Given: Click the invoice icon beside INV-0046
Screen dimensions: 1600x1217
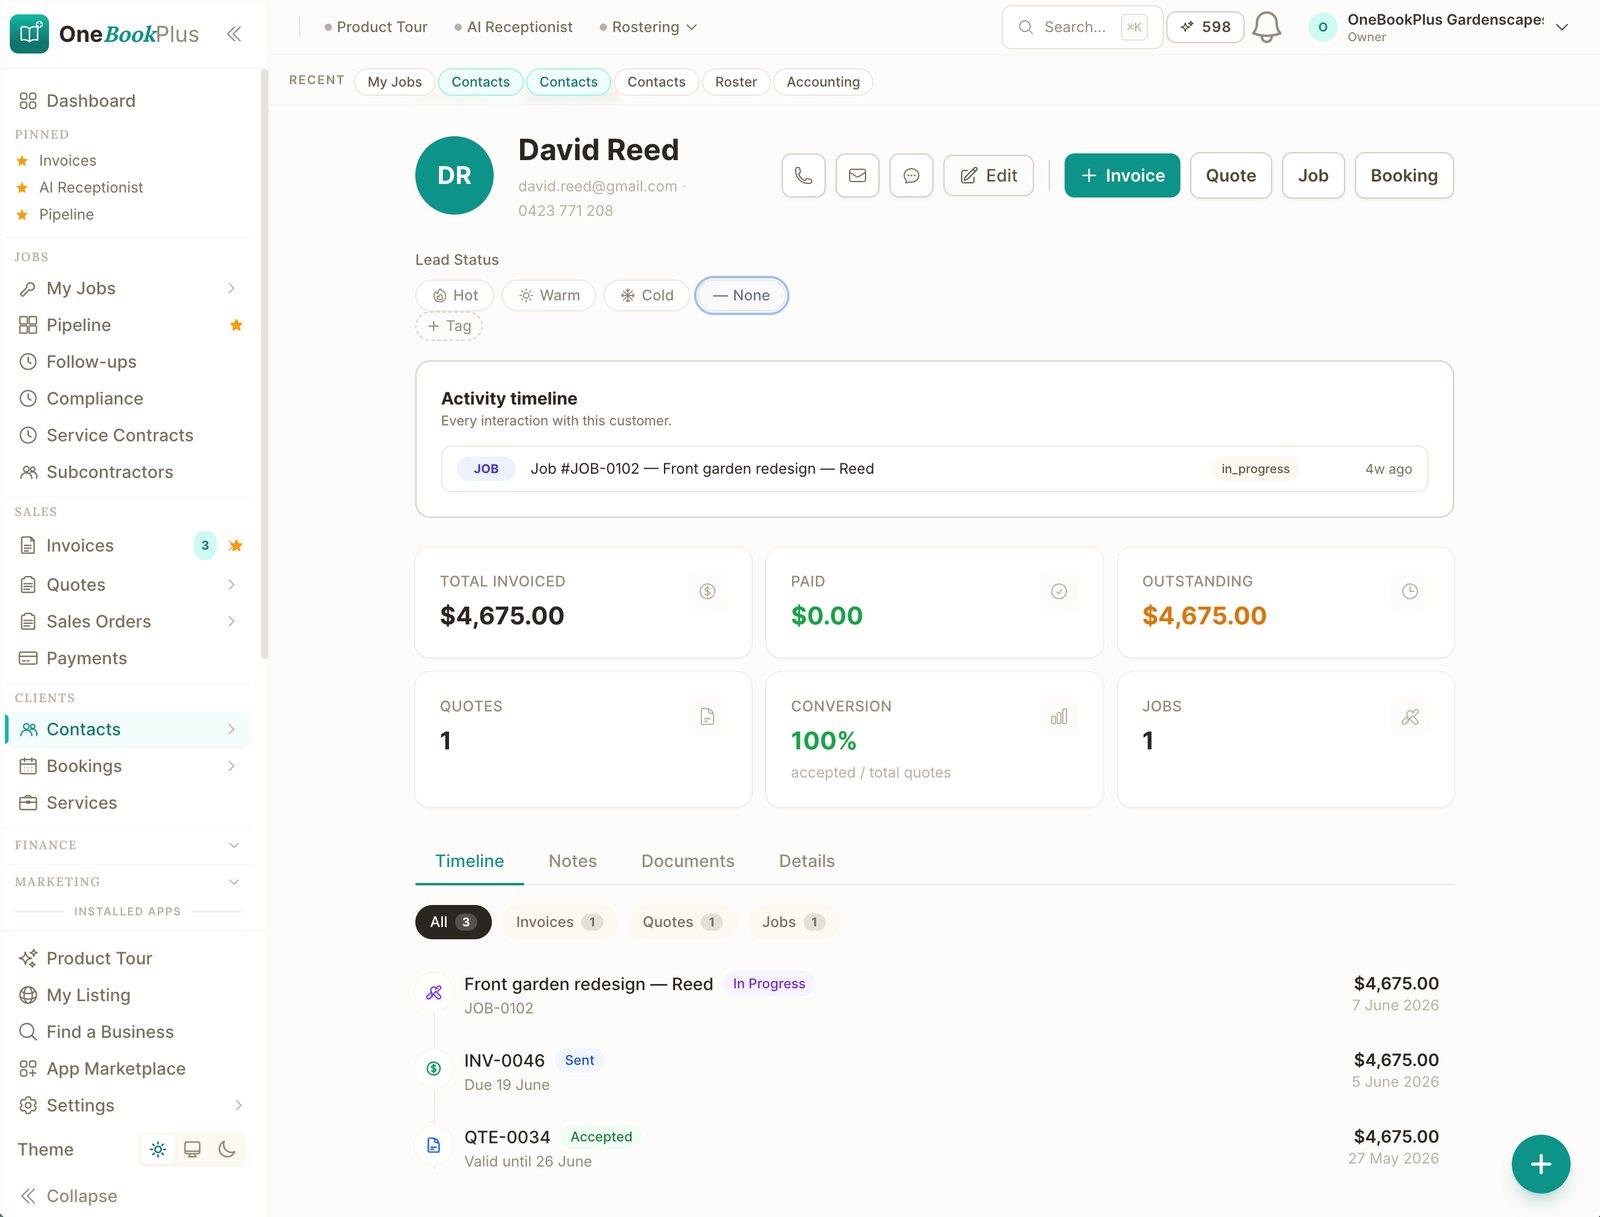Looking at the screenshot, I should click(434, 1069).
